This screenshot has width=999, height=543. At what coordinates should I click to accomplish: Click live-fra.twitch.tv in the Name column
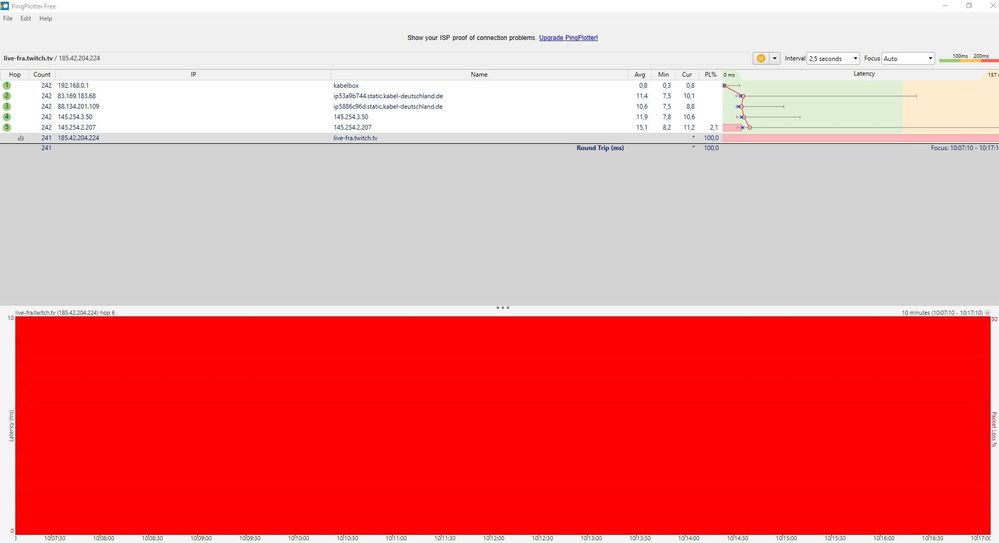pos(355,138)
